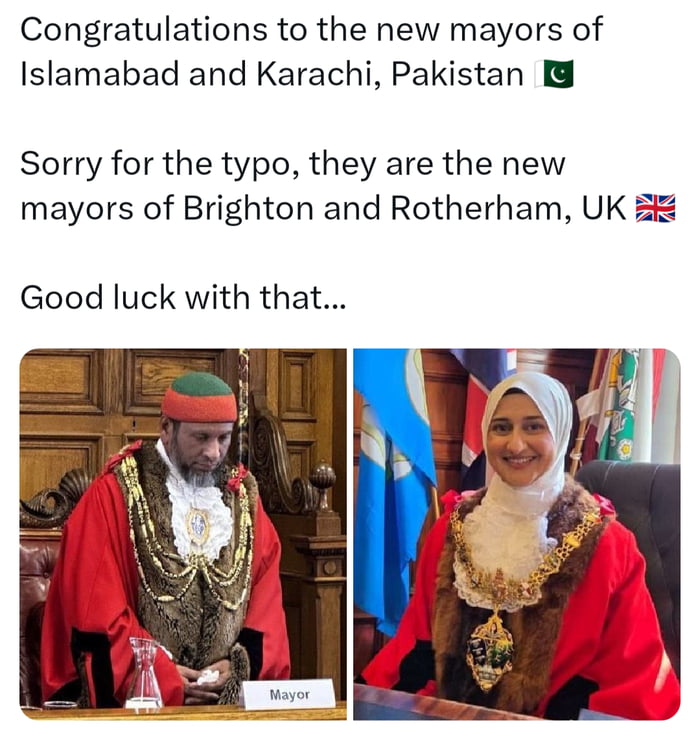Select the word "Brighton" in the post
700x731 pixels.
pos(248,208)
